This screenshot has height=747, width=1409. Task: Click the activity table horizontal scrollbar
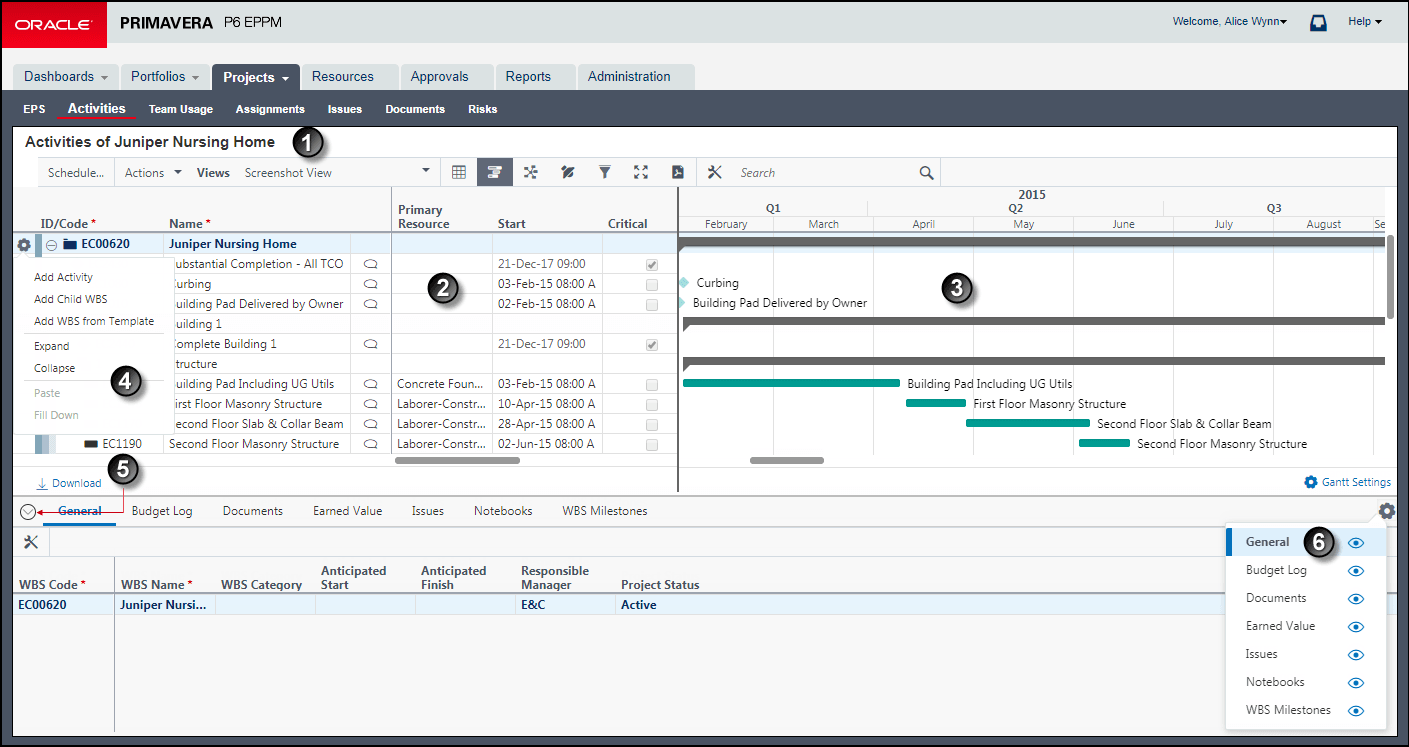pos(458,461)
